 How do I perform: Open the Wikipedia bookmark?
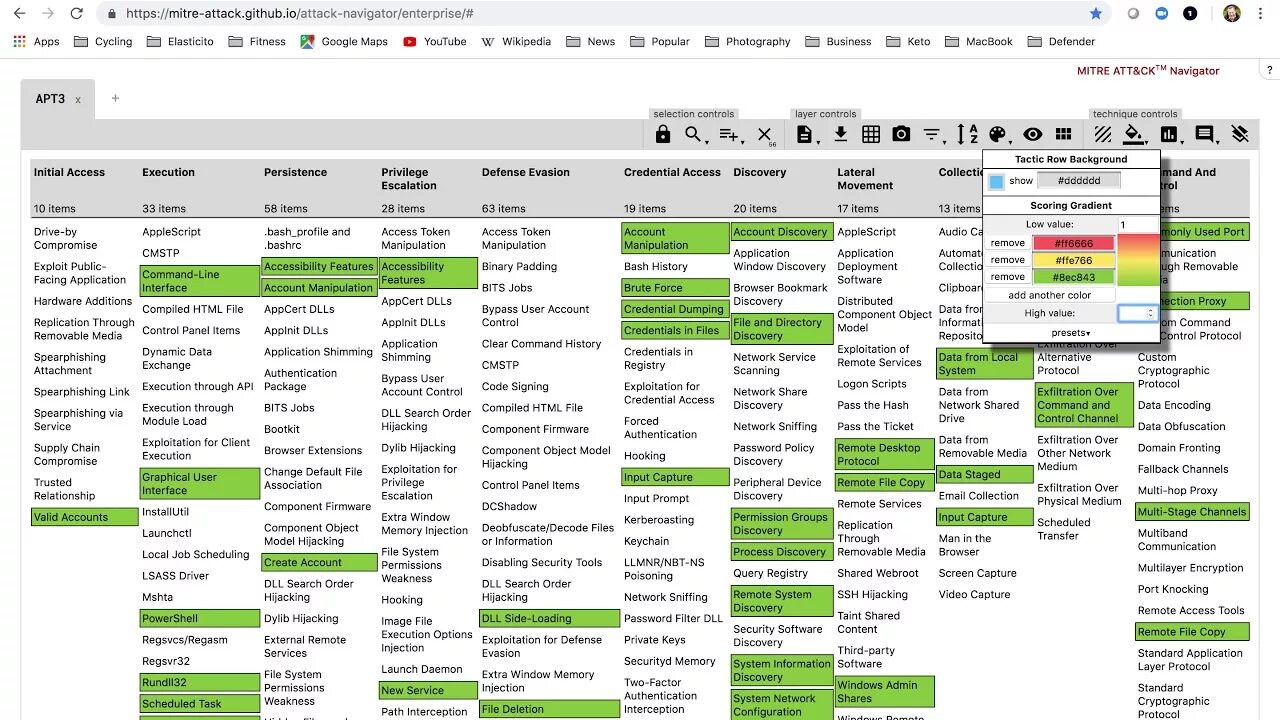pos(516,42)
